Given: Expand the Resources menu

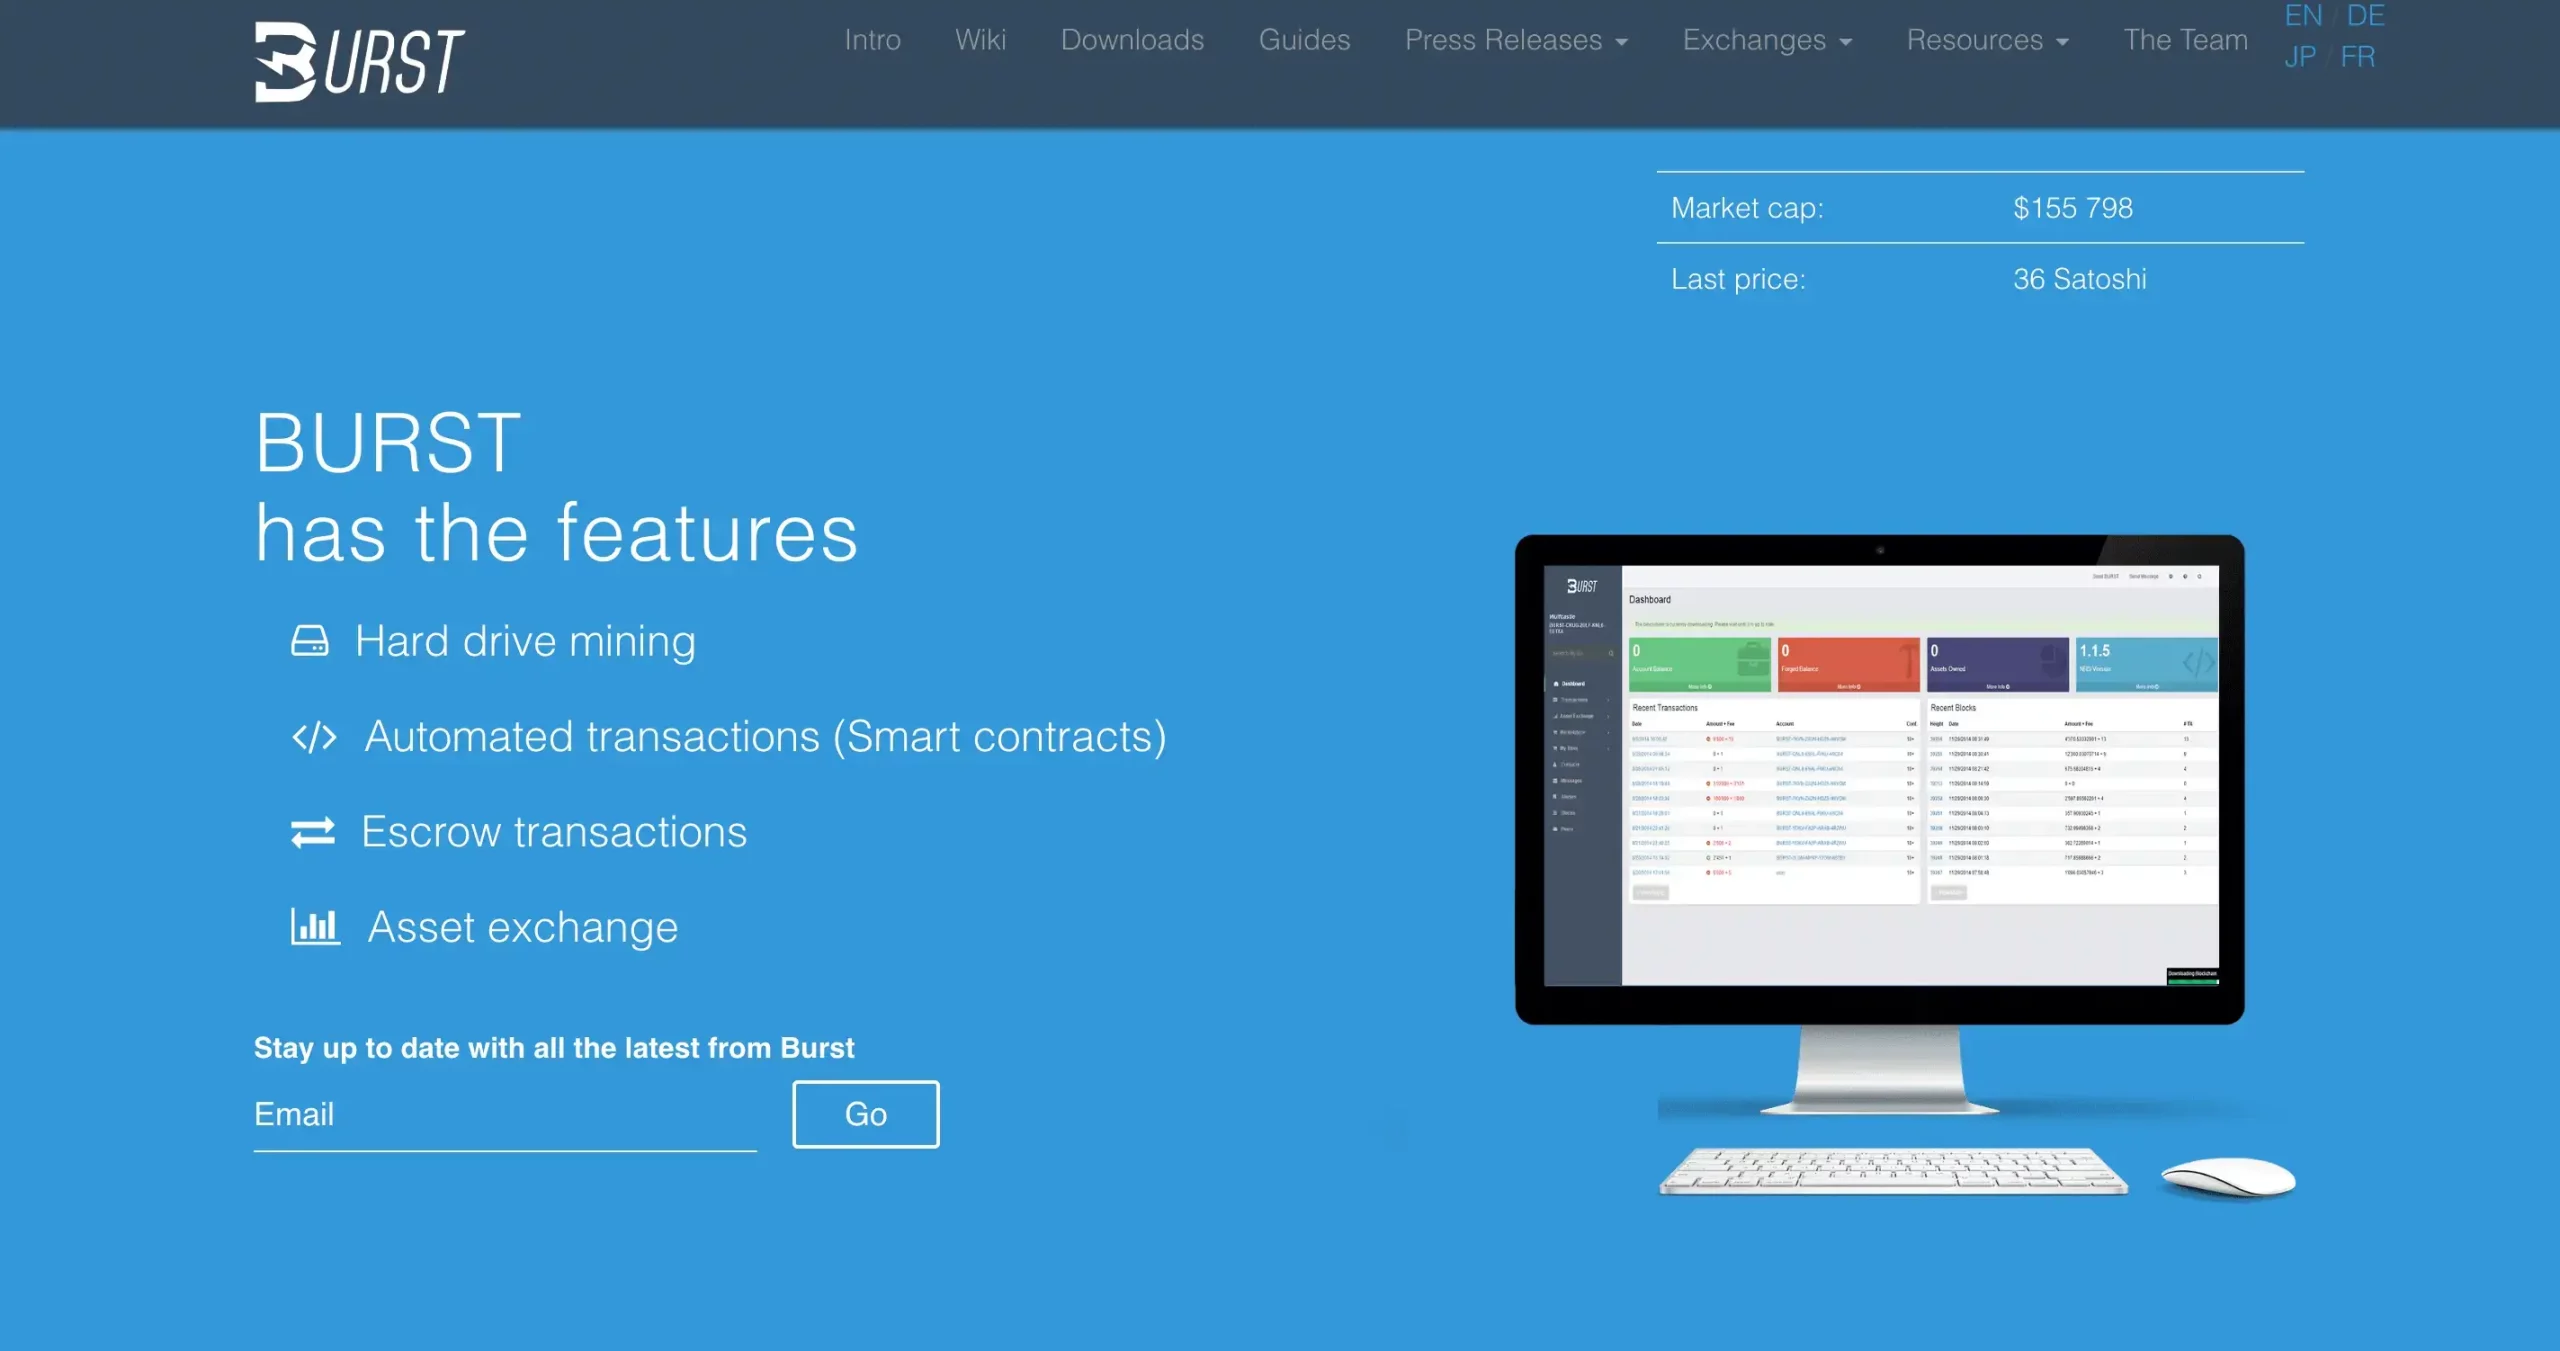Looking at the screenshot, I should point(1988,37).
